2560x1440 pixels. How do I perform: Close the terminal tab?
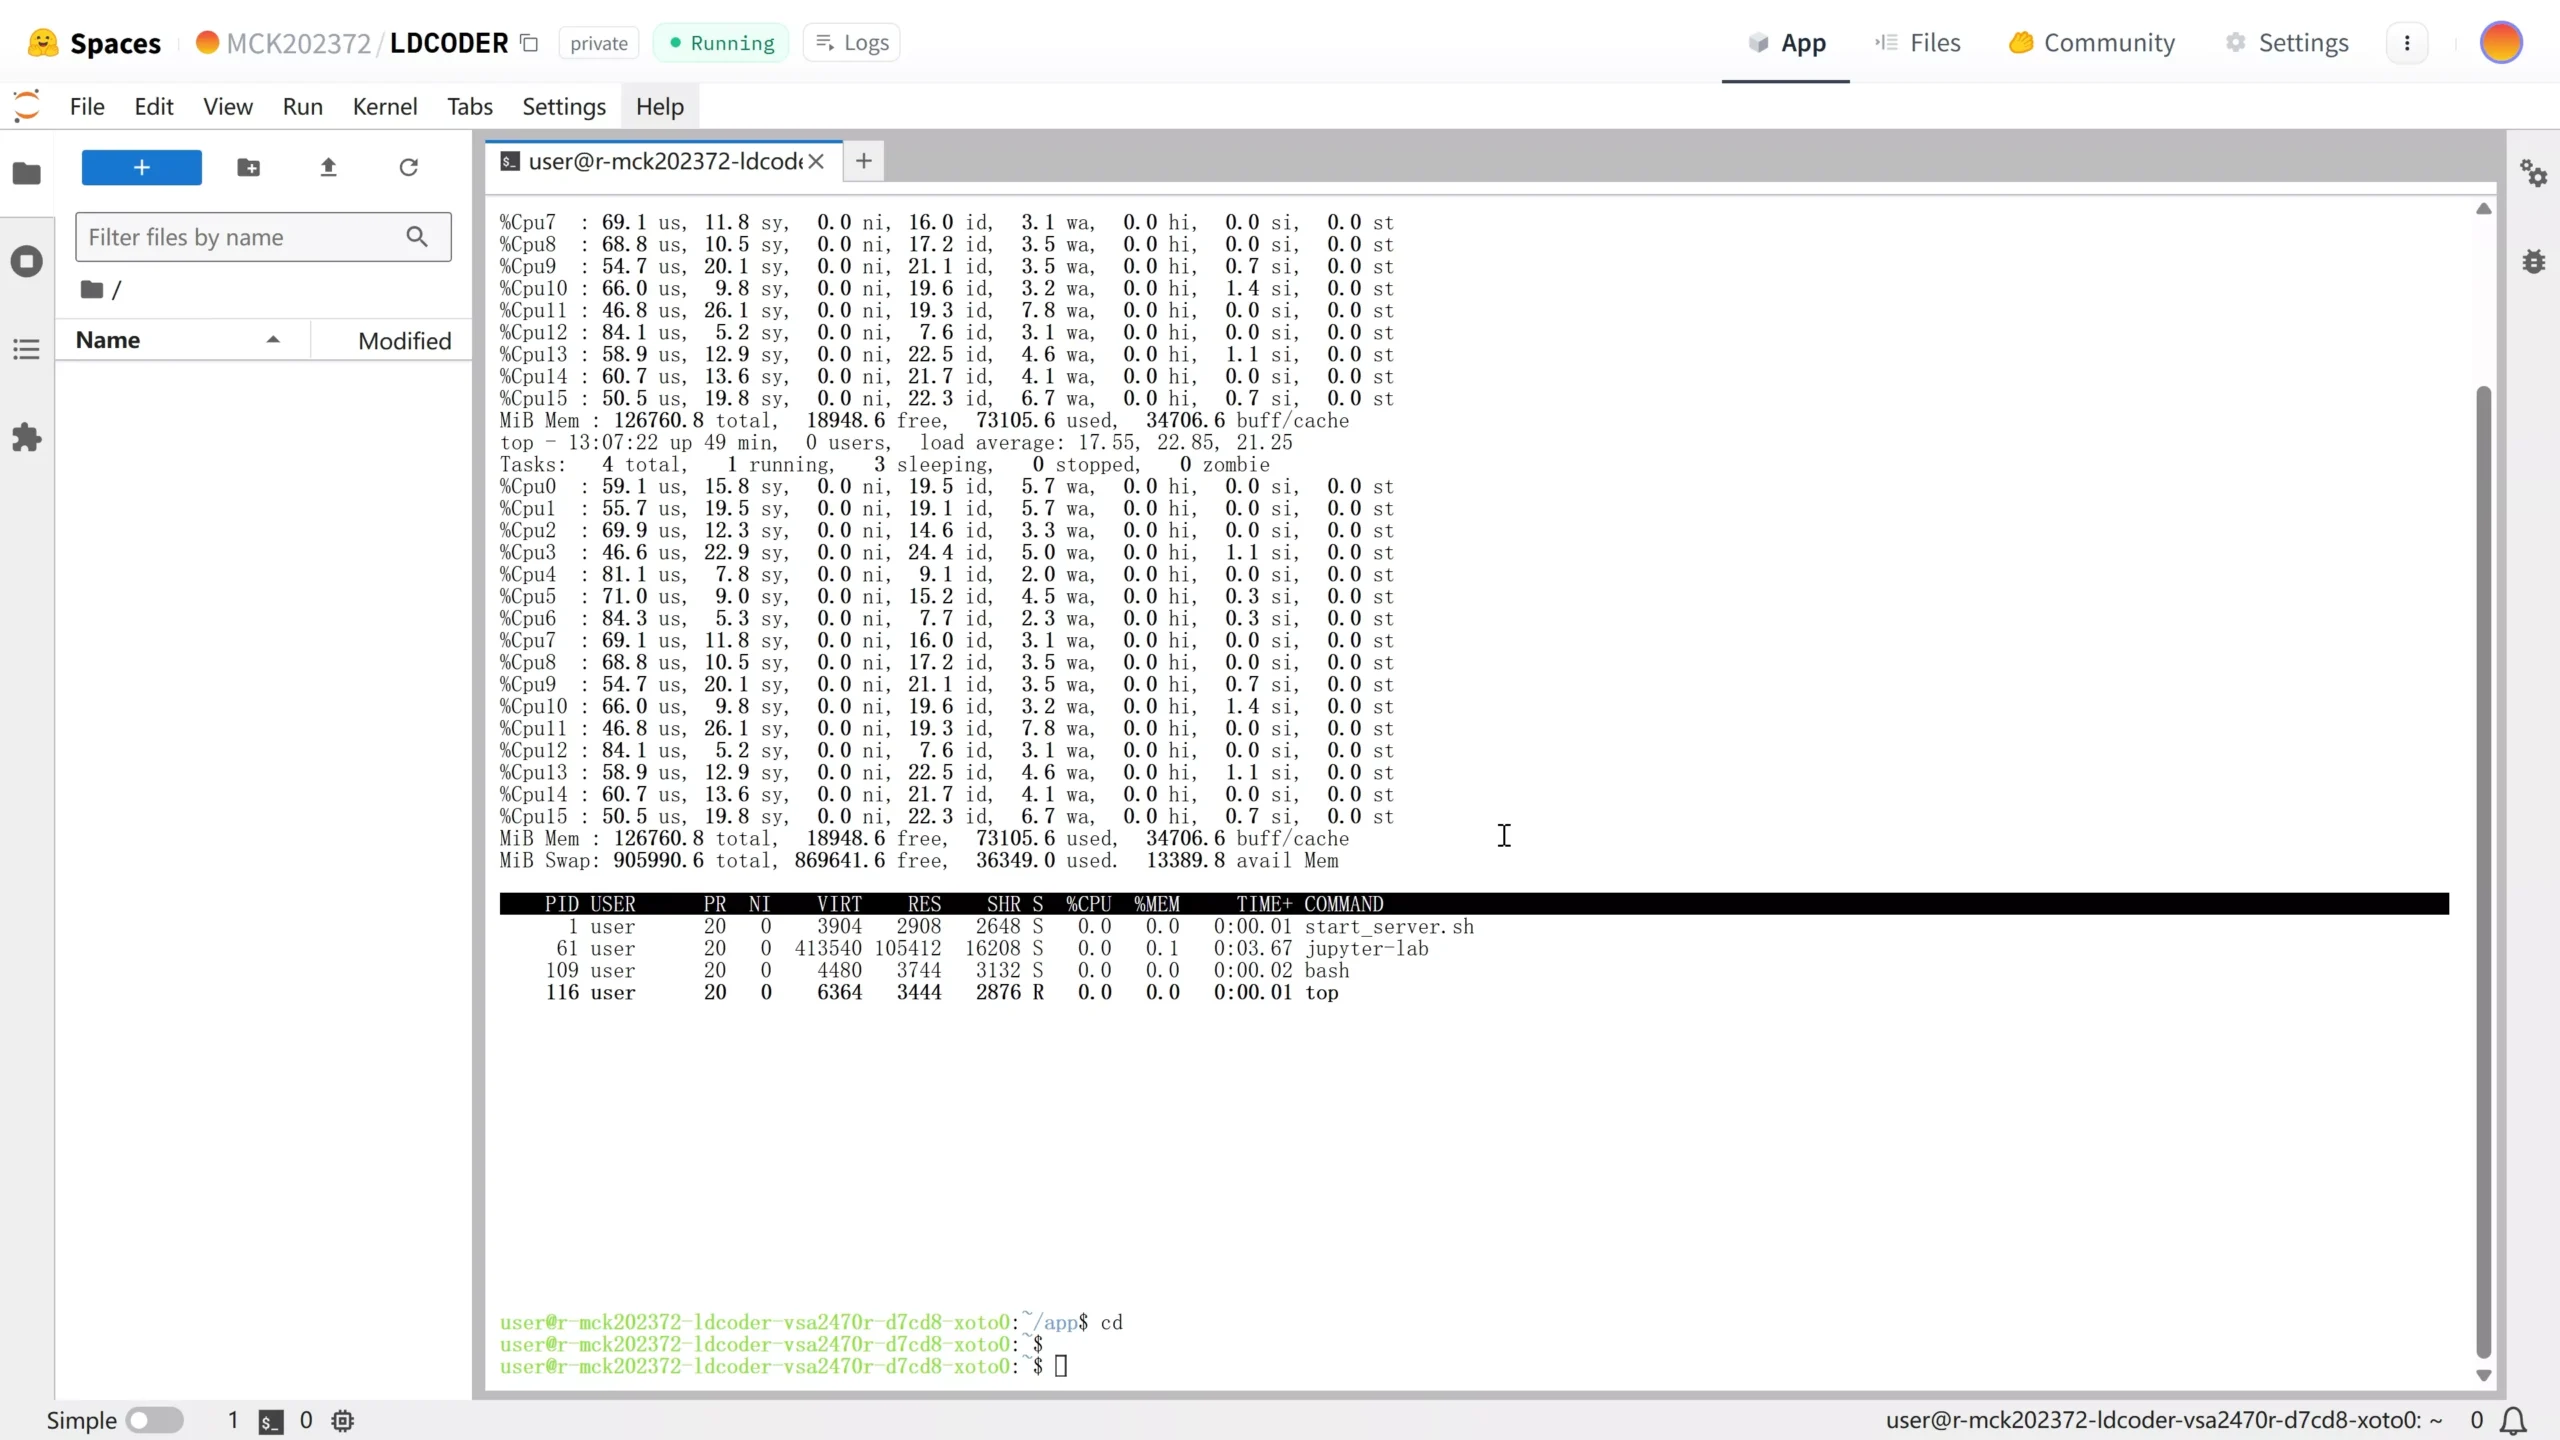coord(816,161)
